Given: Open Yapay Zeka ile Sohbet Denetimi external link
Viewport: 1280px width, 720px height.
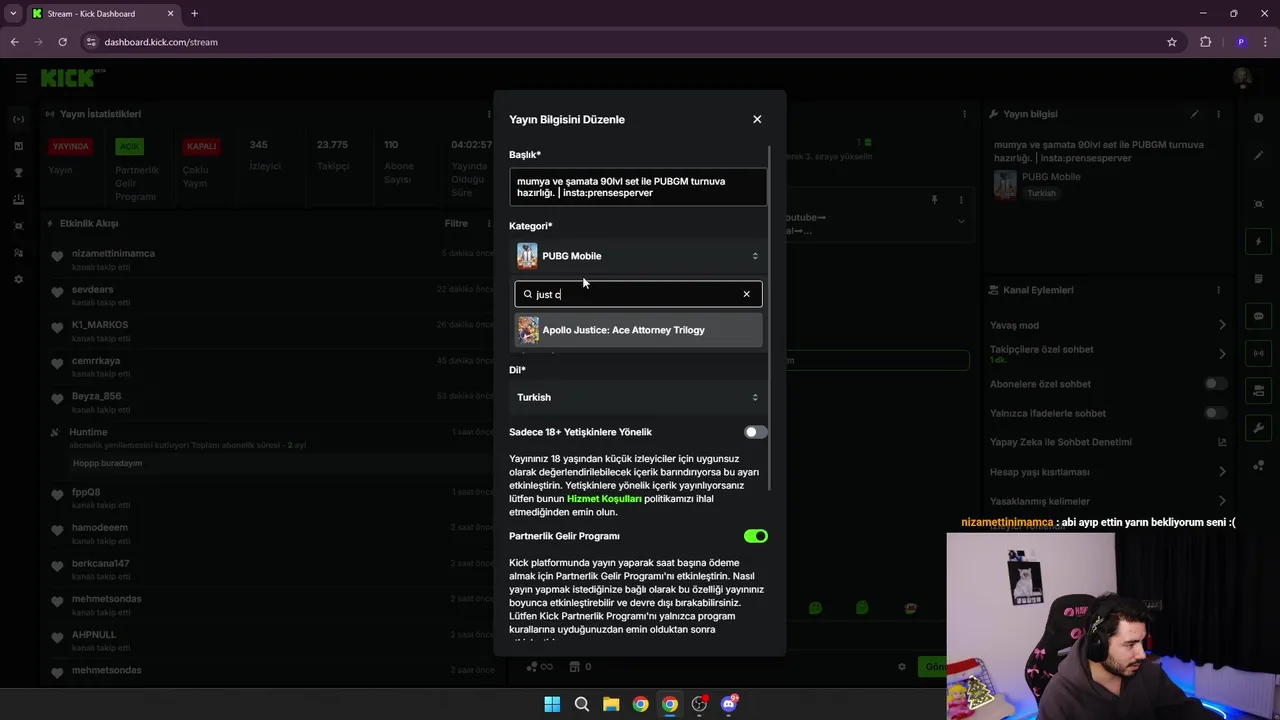Looking at the screenshot, I should [1222, 442].
